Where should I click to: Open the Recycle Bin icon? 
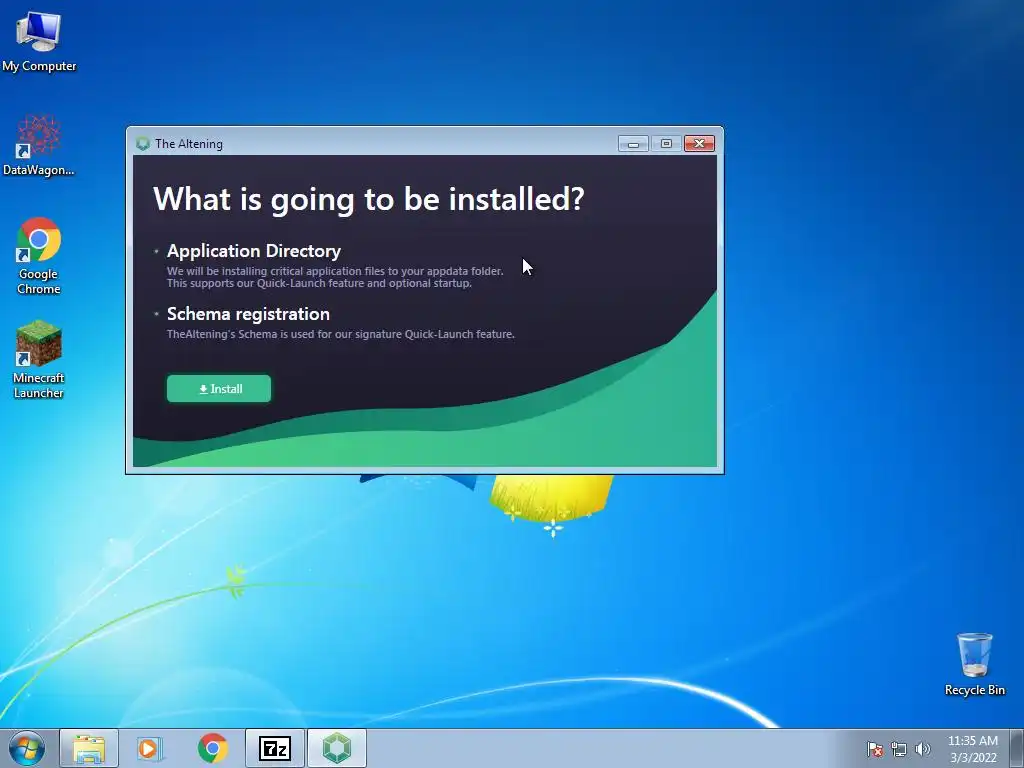click(x=974, y=664)
